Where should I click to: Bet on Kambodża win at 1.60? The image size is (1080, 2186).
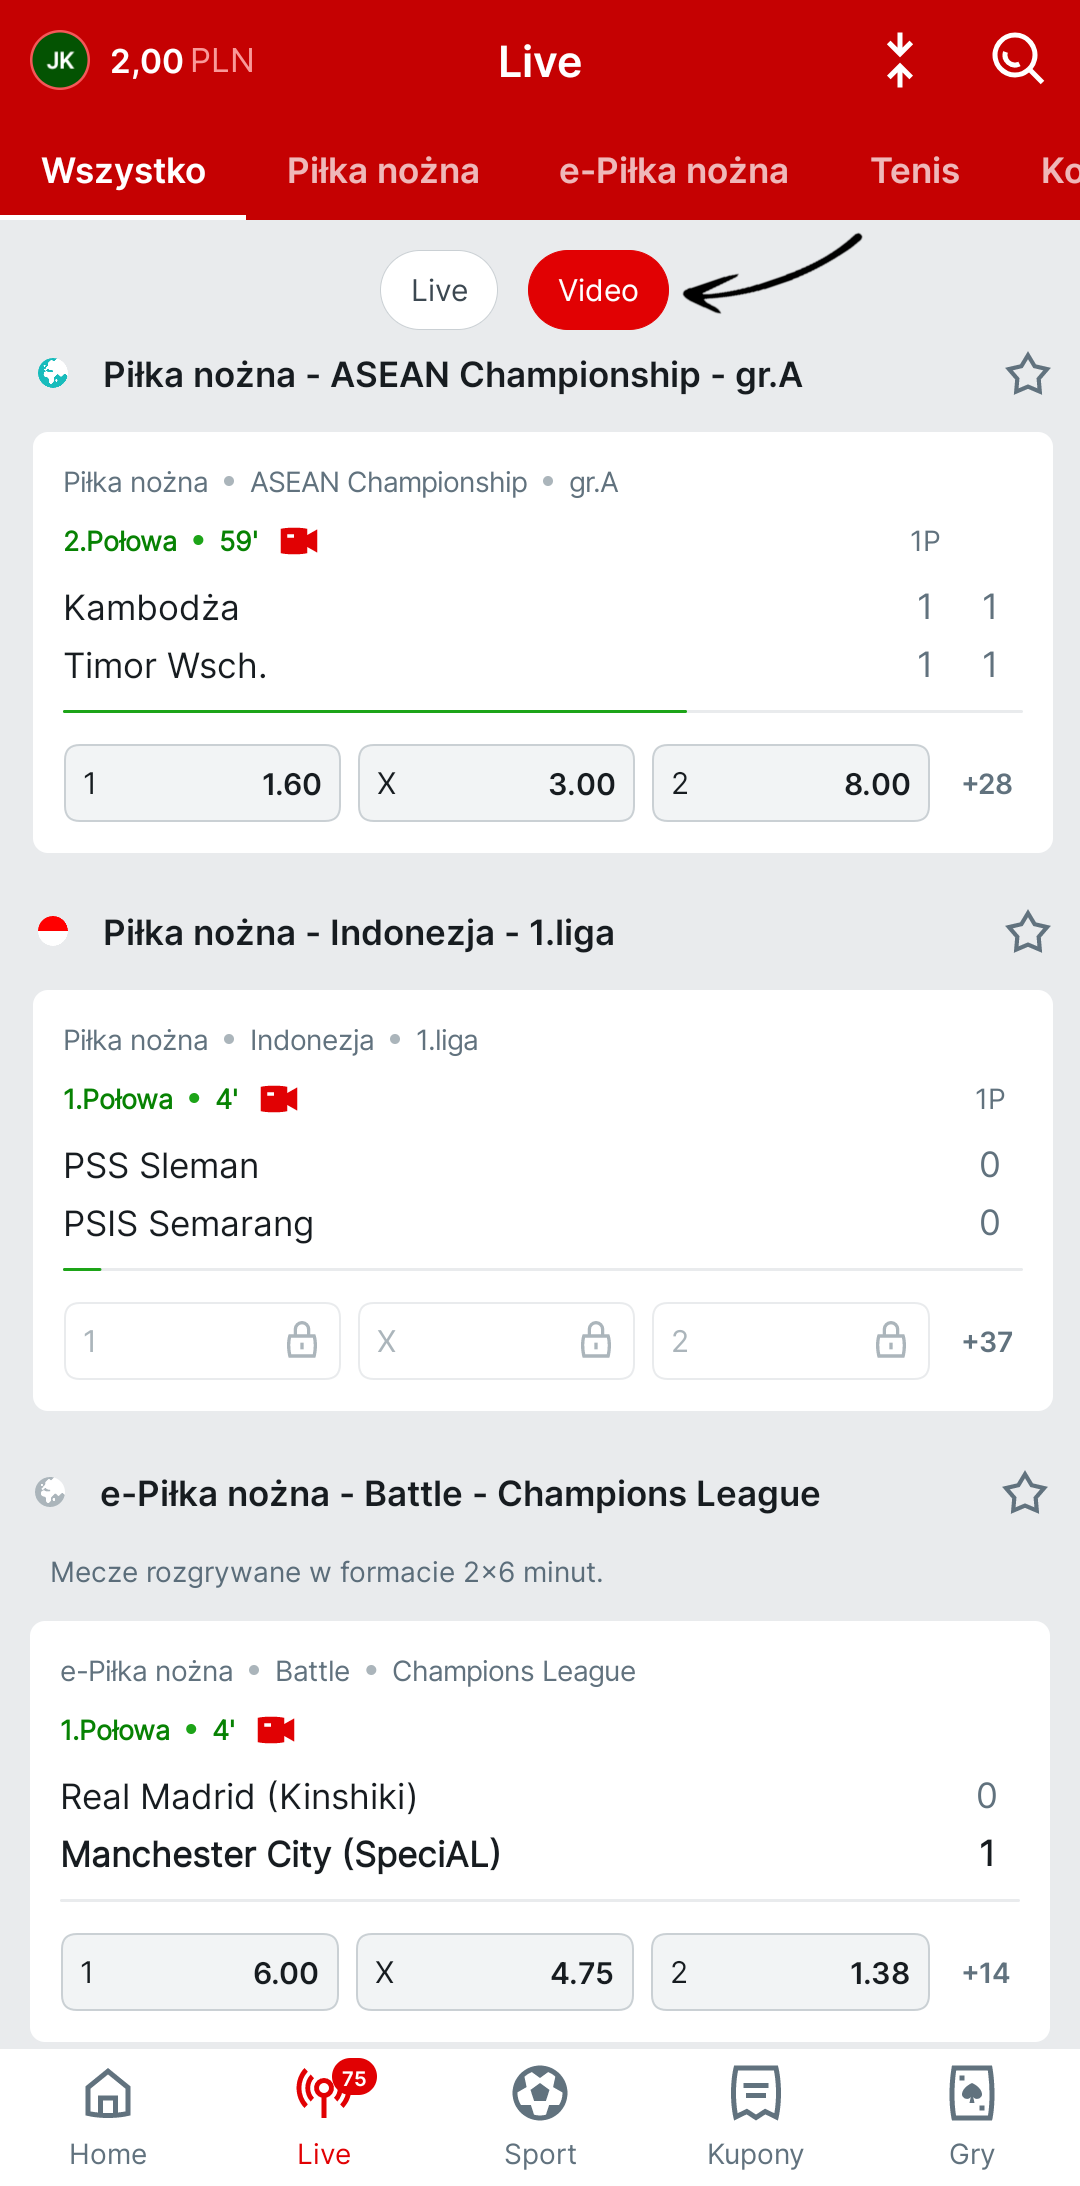click(202, 783)
